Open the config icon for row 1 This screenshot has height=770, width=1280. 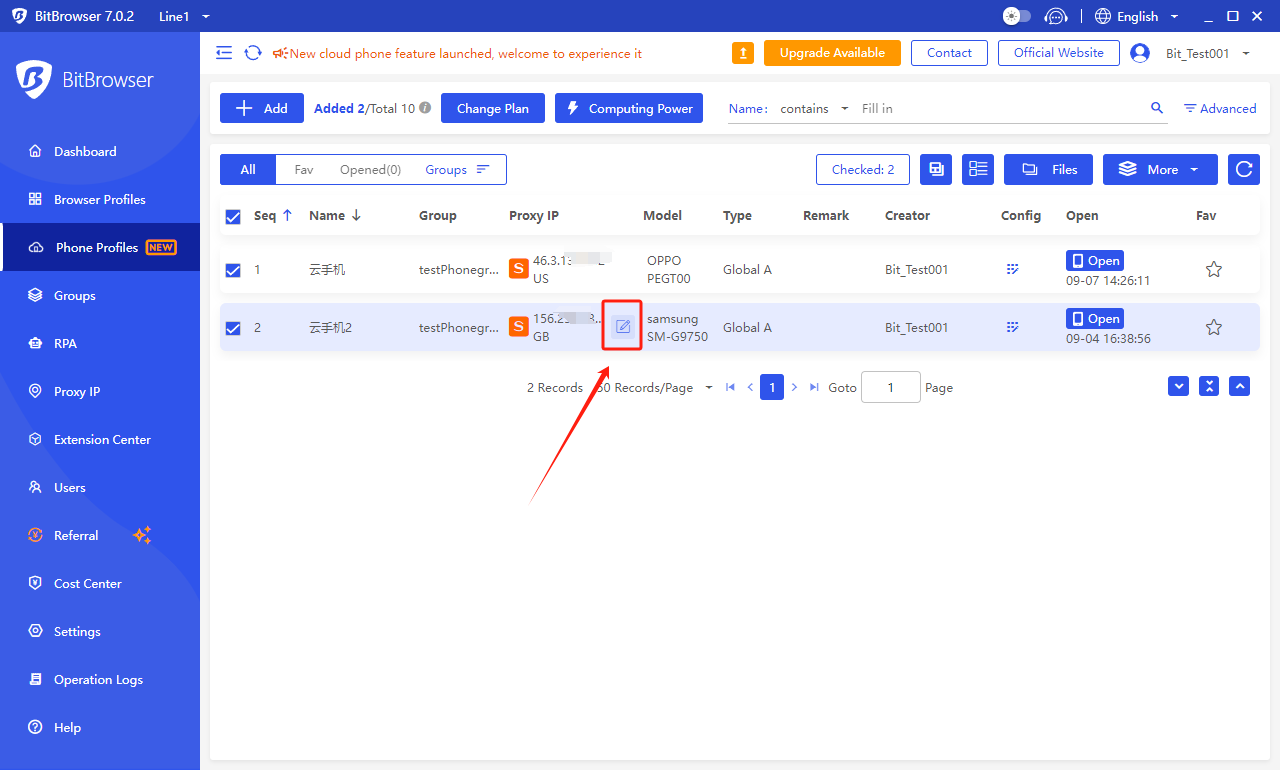point(1012,269)
